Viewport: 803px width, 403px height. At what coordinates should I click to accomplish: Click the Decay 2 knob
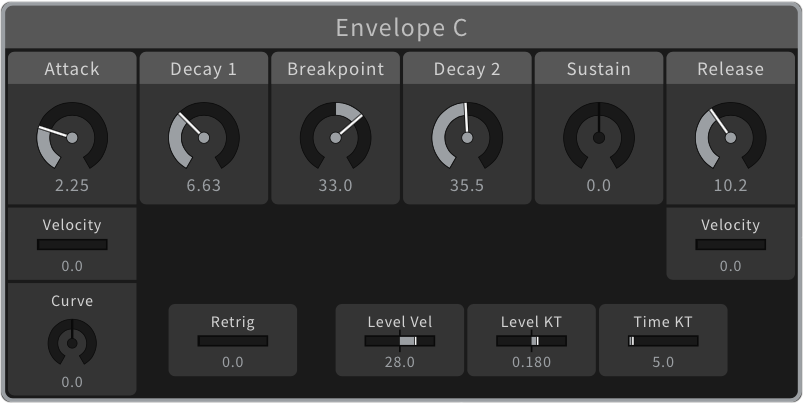467,137
